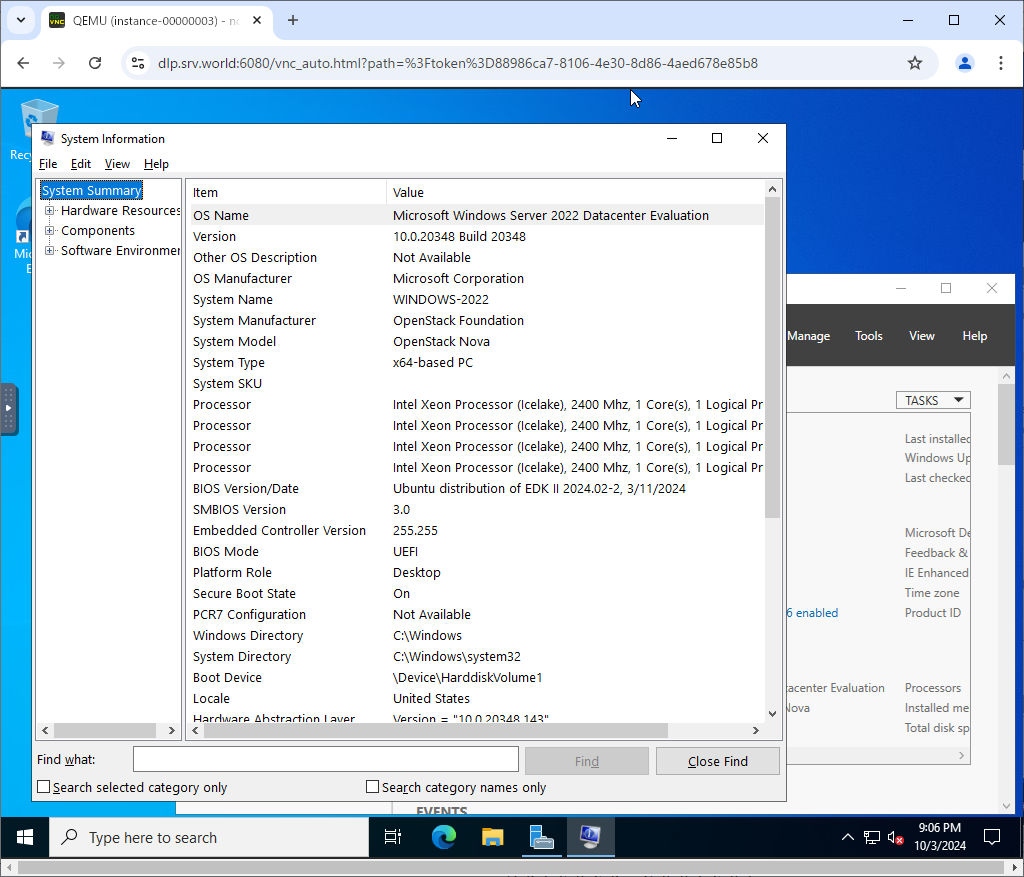Click the details pane horizontal scrollbar thumb
The height and width of the screenshot is (877, 1024).
pos(436,731)
